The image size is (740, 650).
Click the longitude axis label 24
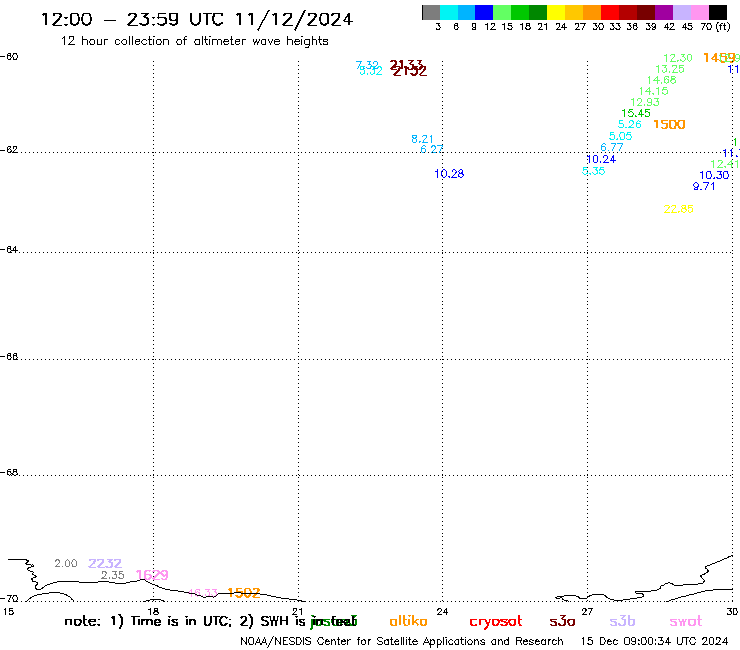442,611
